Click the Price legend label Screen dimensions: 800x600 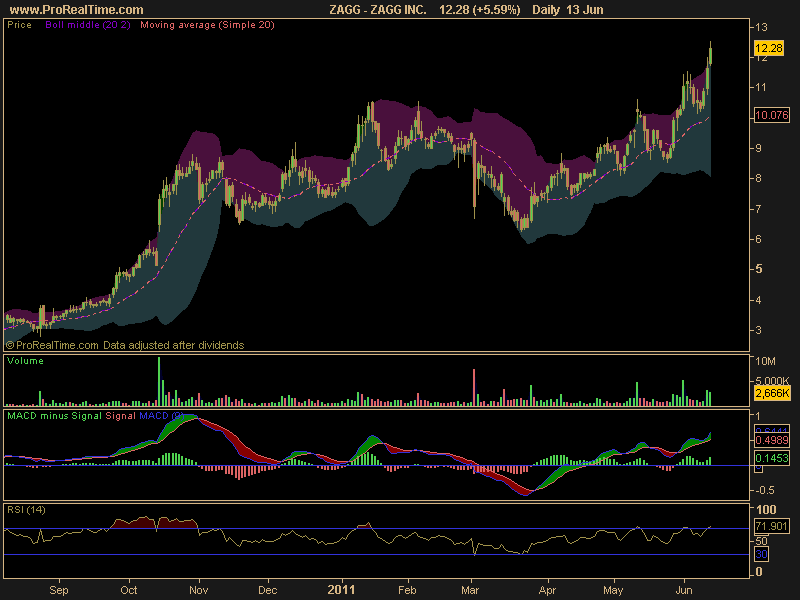click(x=19, y=24)
